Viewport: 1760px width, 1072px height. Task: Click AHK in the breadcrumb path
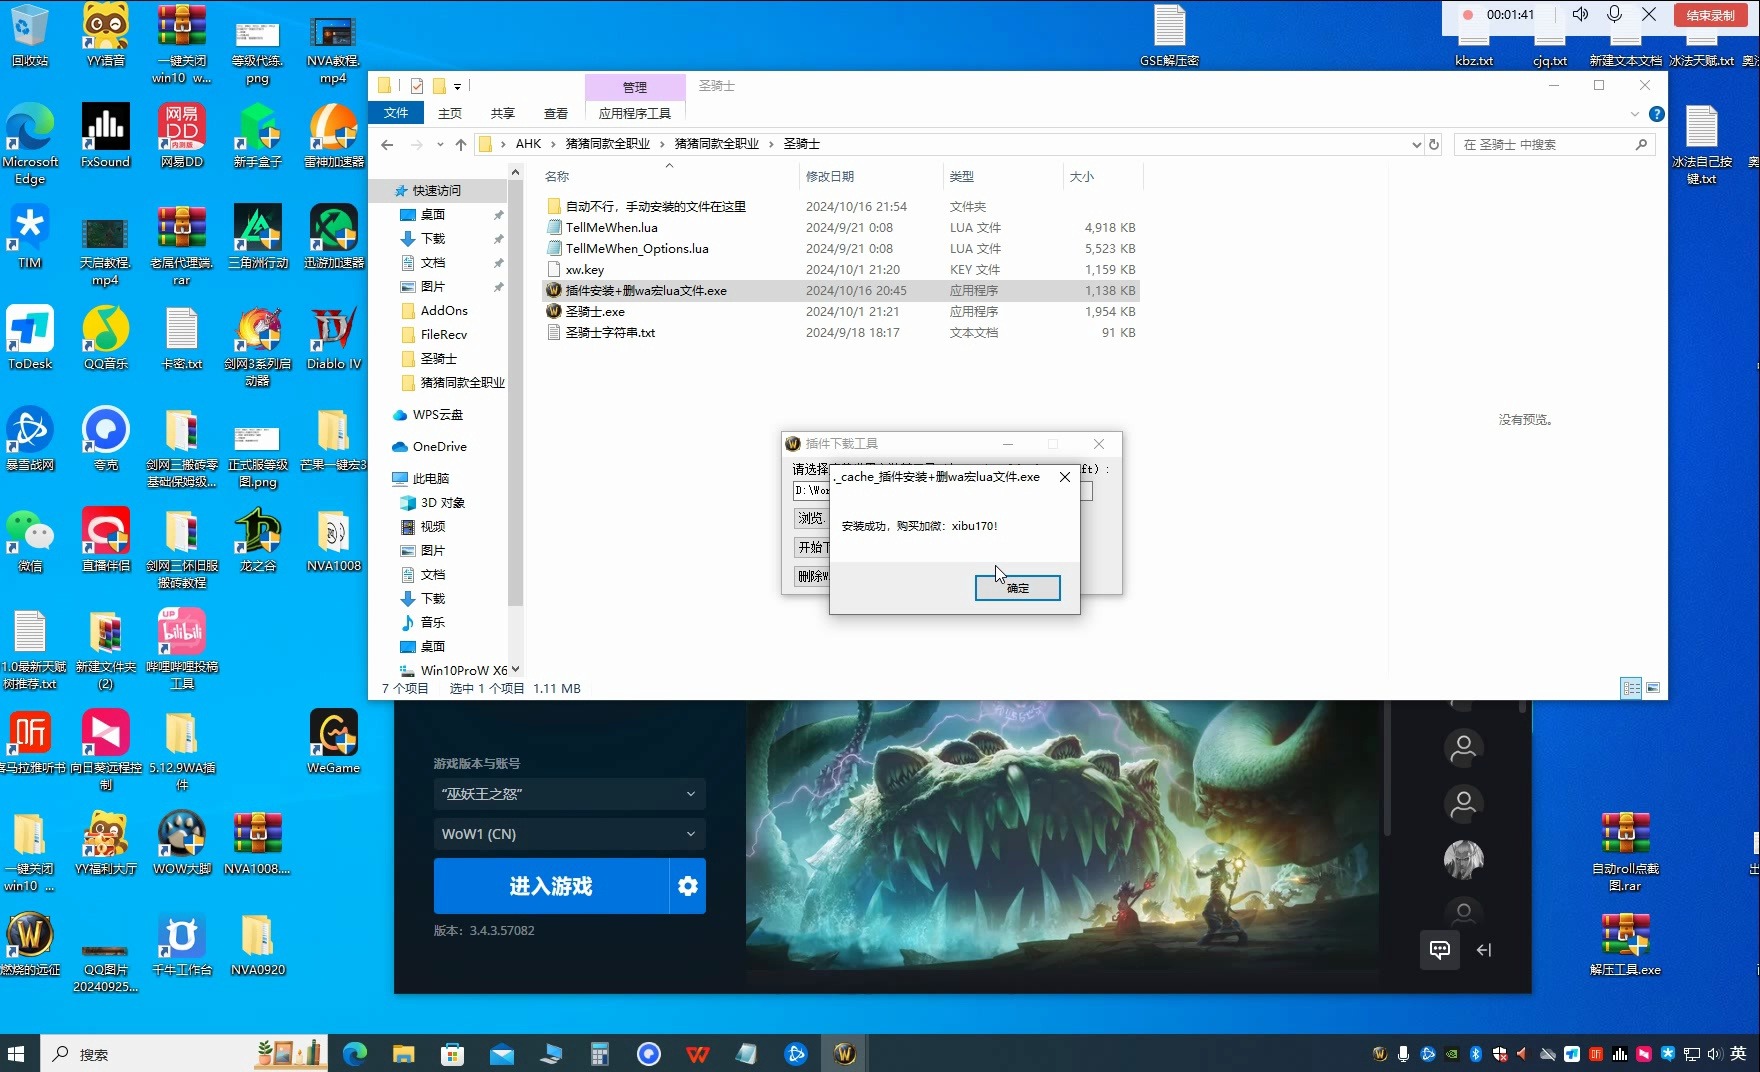point(528,145)
